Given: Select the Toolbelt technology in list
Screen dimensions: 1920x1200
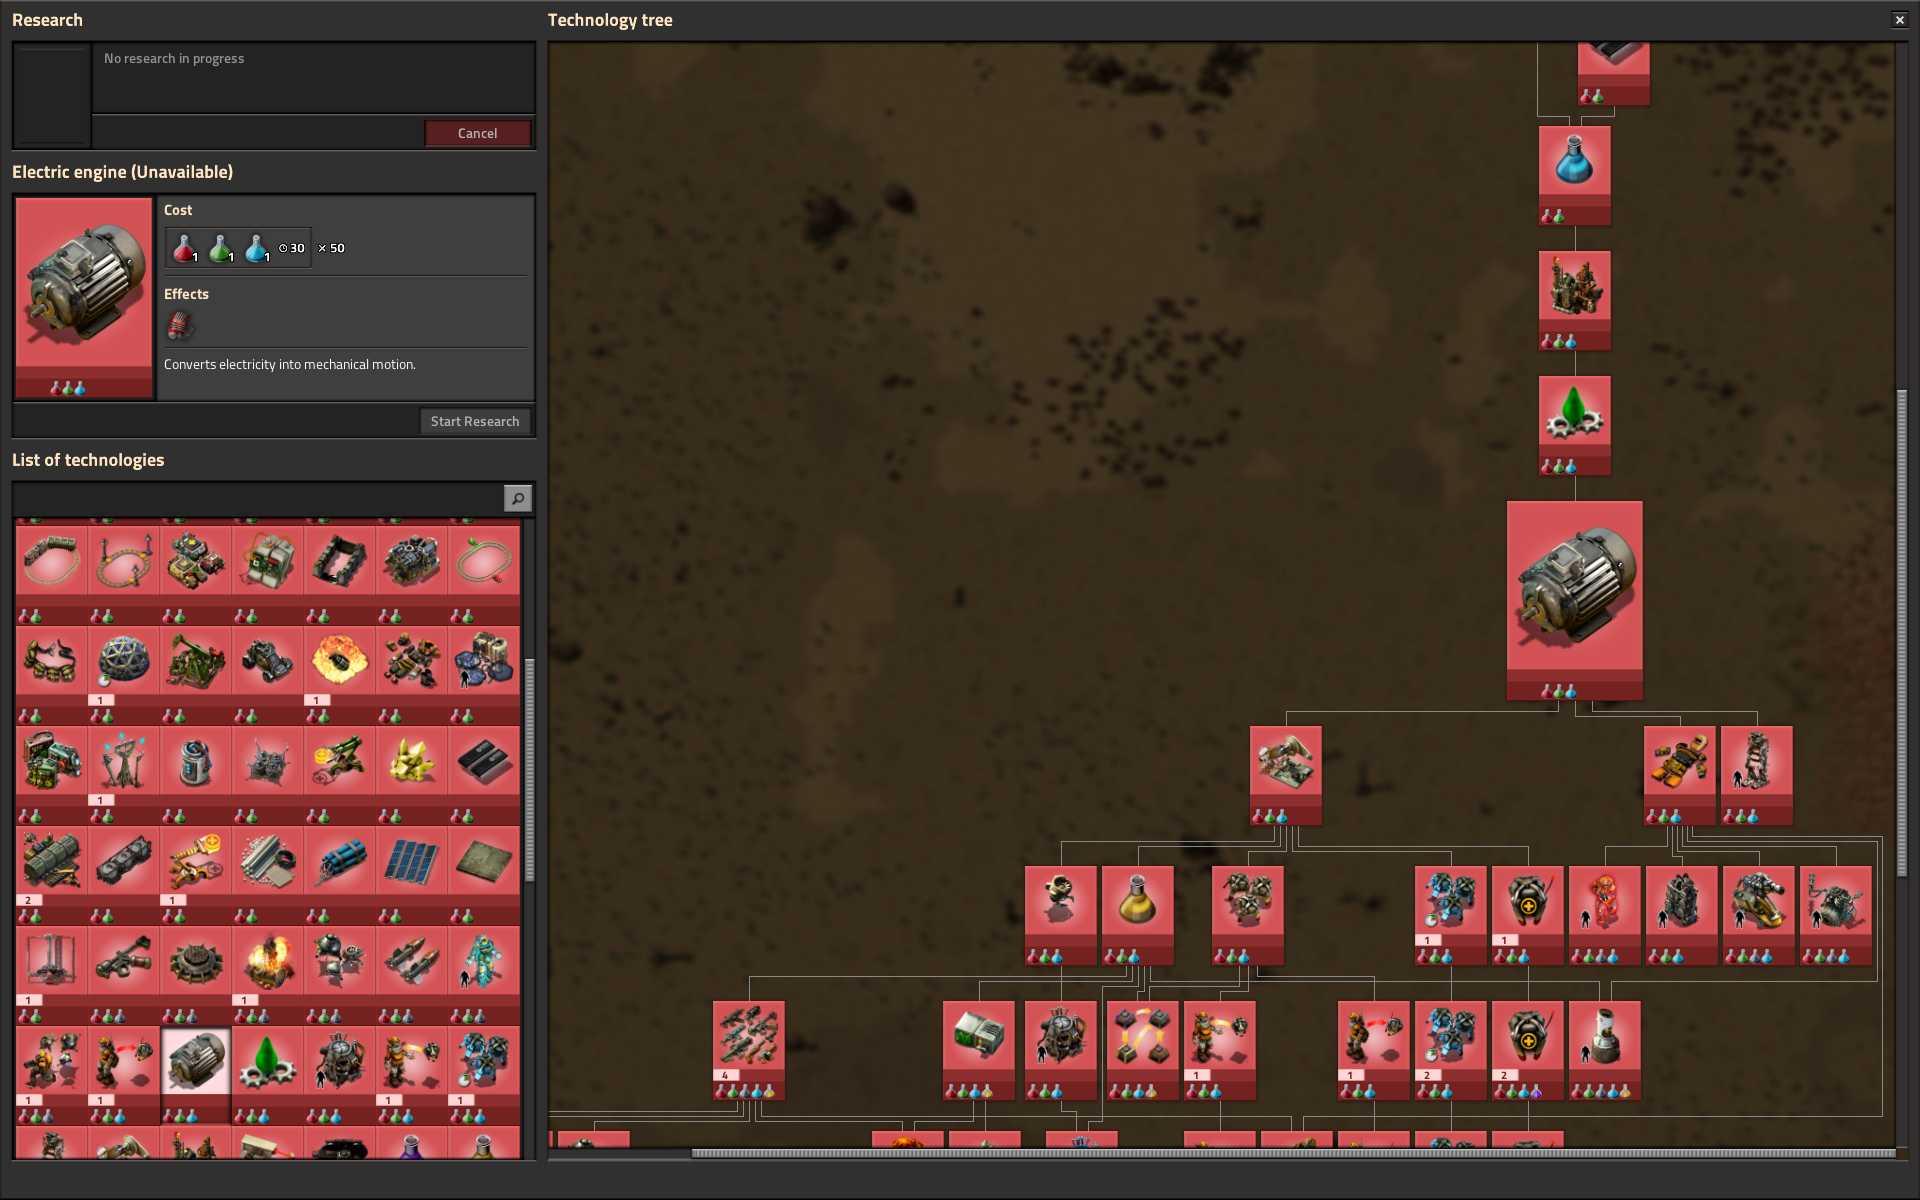Looking at the screenshot, I should (52, 675).
